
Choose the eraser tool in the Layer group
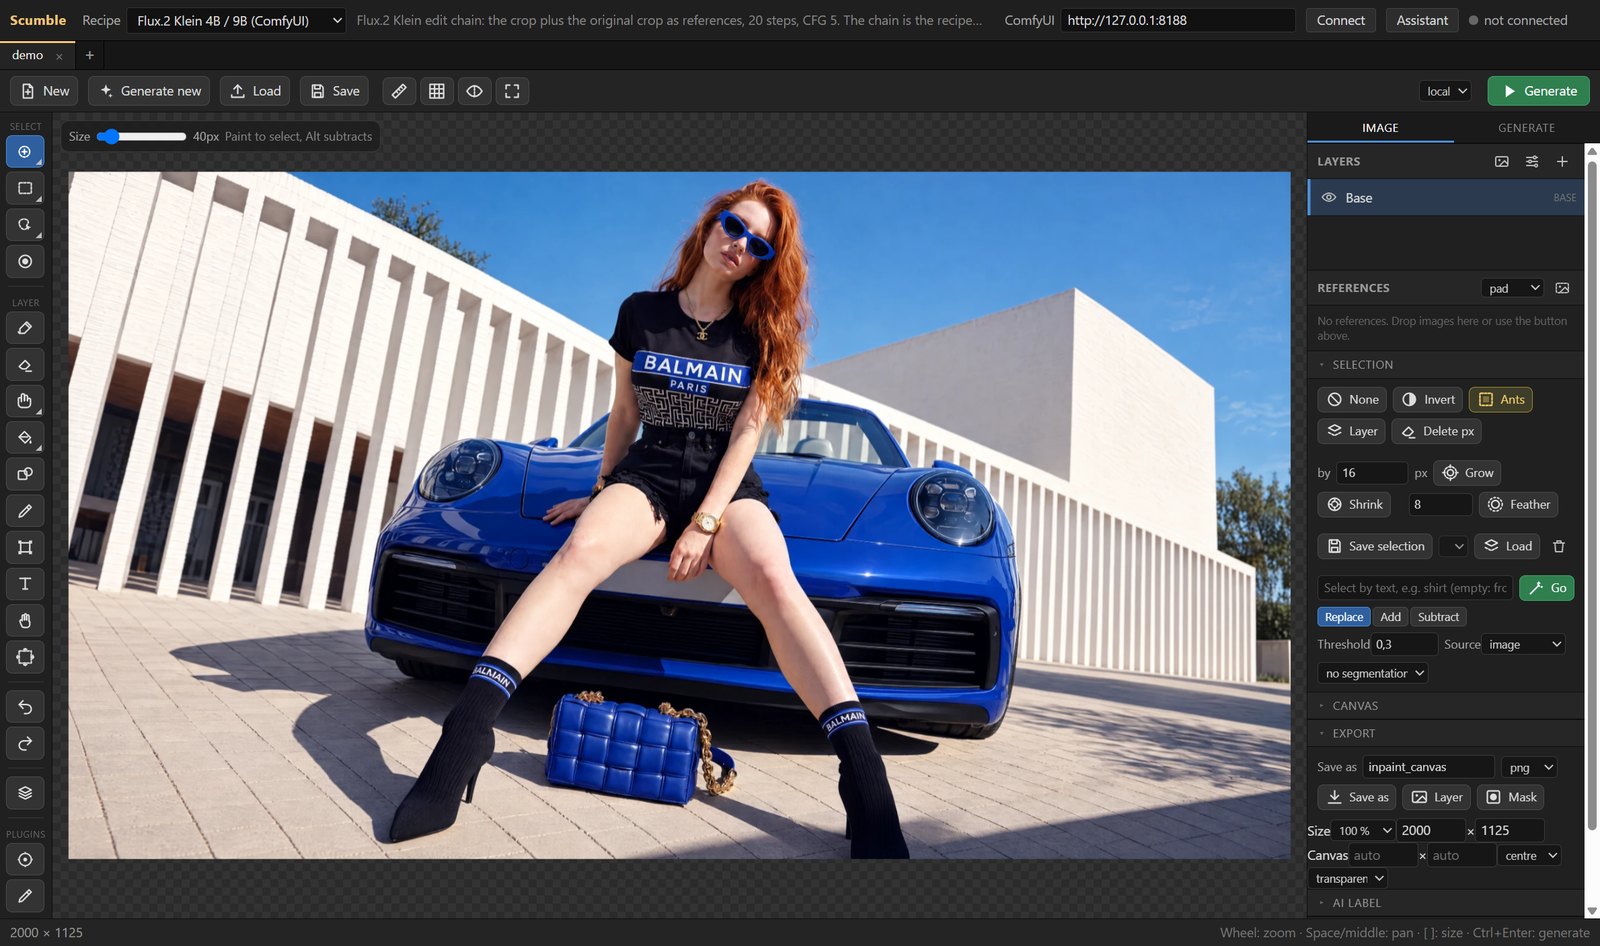point(25,365)
